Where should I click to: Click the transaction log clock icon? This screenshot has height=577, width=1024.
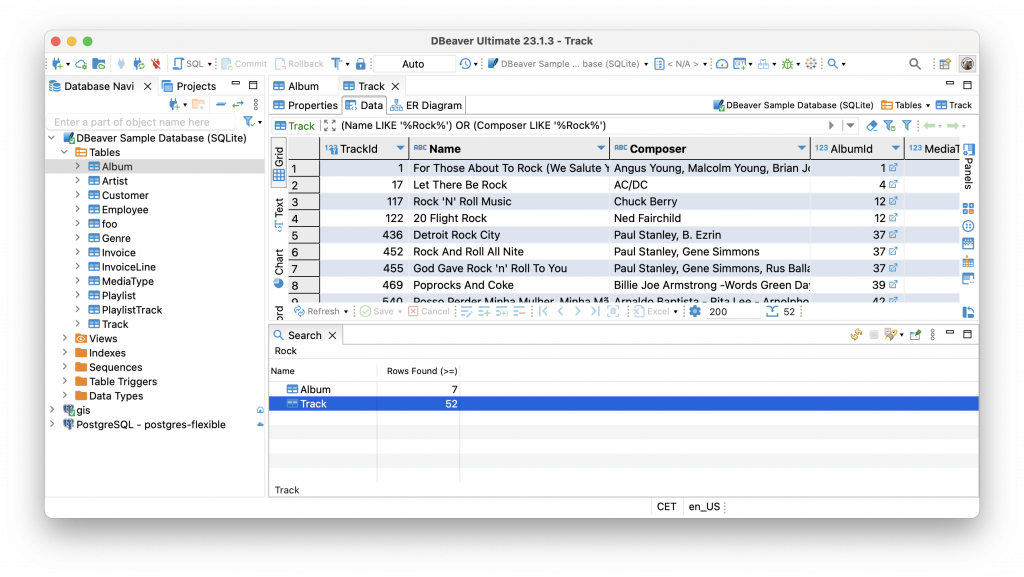(x=465, y=64)
